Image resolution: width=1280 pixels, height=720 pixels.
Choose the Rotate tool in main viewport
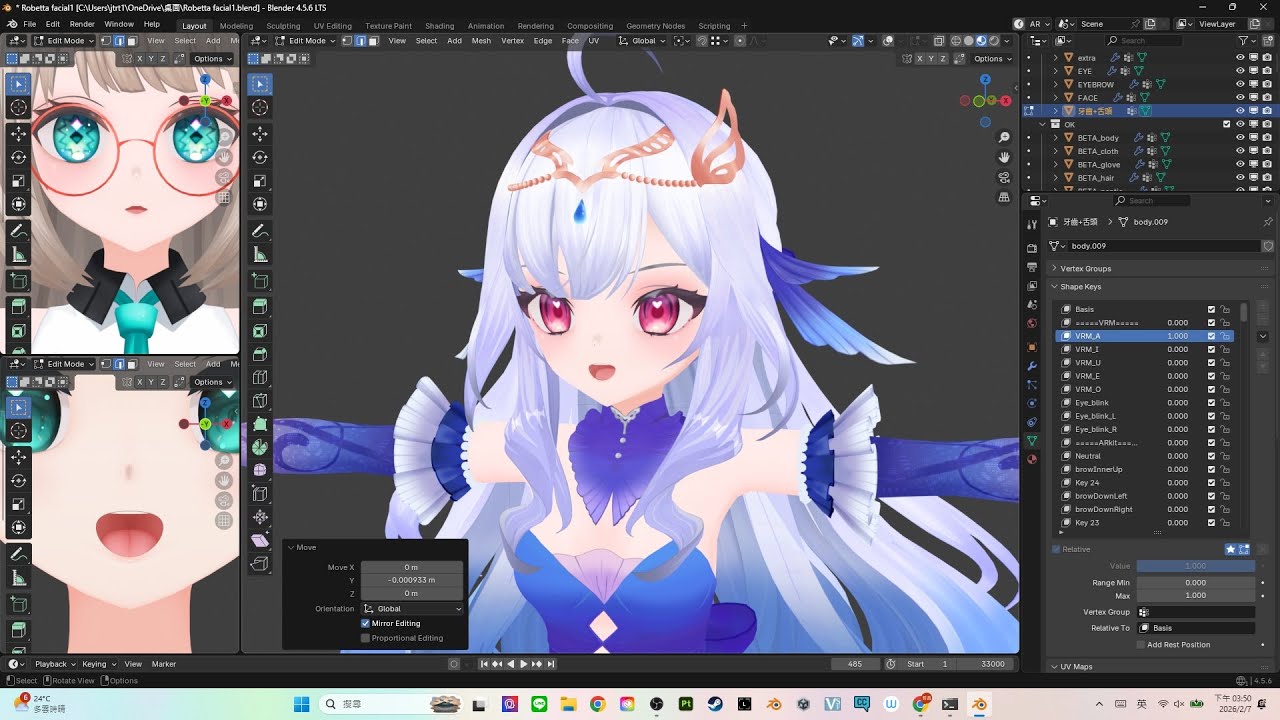(x=260, y=157)
